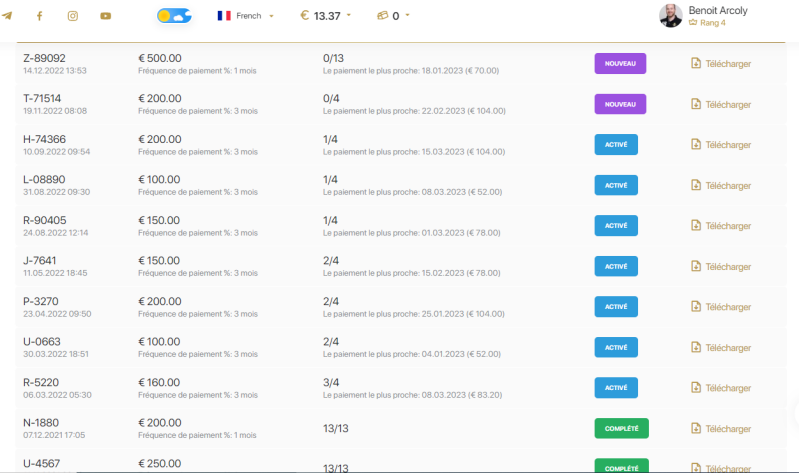
Task: Click Télécharger link for L-08890
Action: (x=721, y=186)
